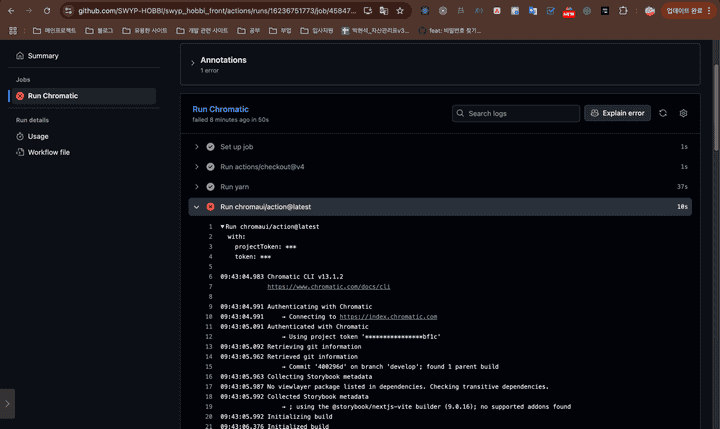Click the 'failed 8 minutes ago in 50s' text
This screenshot has height=429, width=720.
coord(231,119)
